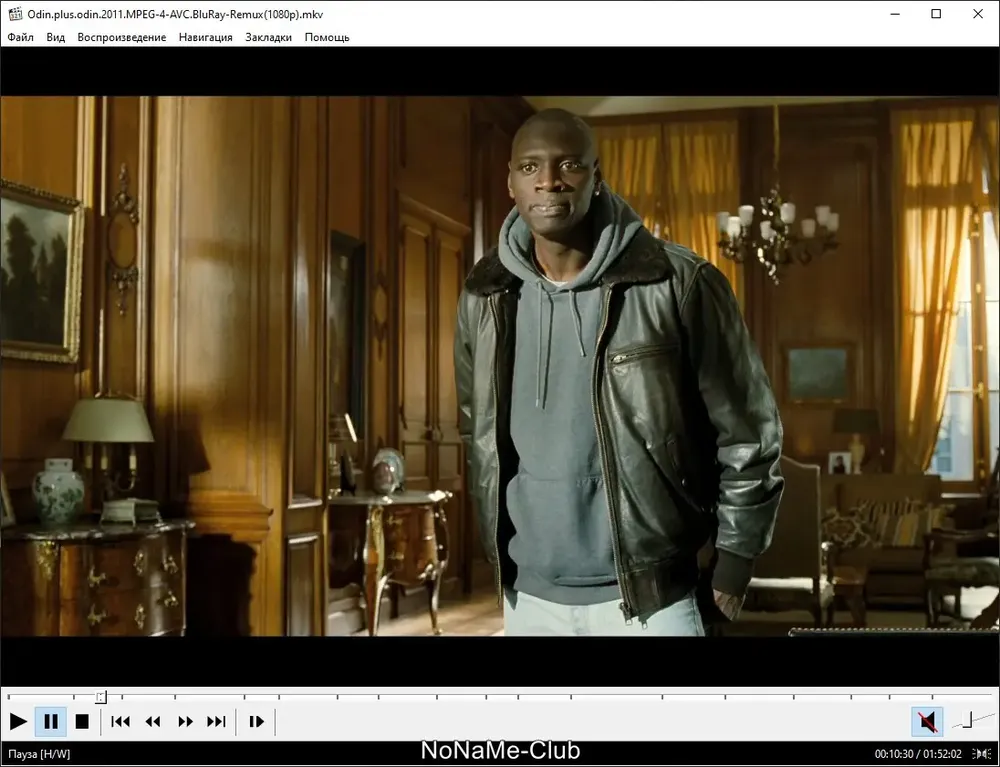The height and width of the screenshot is (767, 1000).
Task: Minimize the player window
Action: point(895,13)
